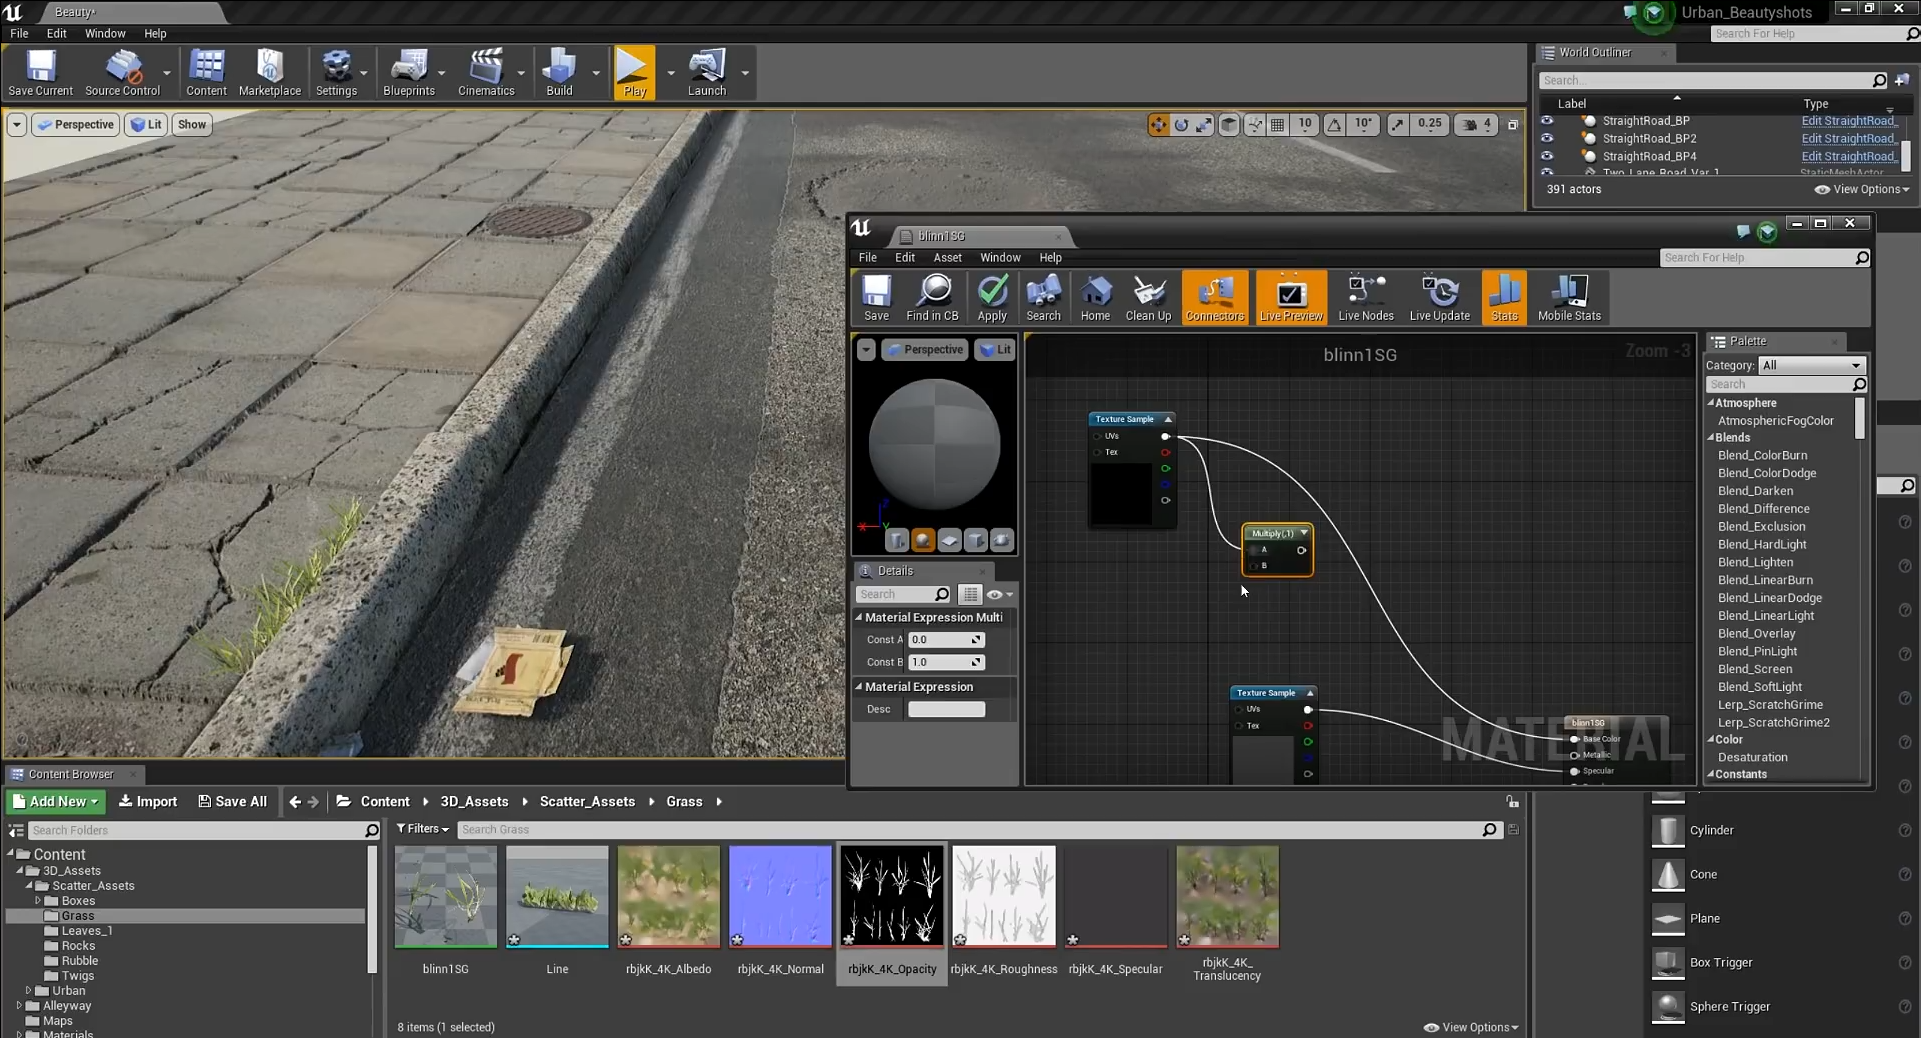Click the Desc color field in Details
The width and height of the screenshot is (1921, 1038).
(x=946, y=710)
